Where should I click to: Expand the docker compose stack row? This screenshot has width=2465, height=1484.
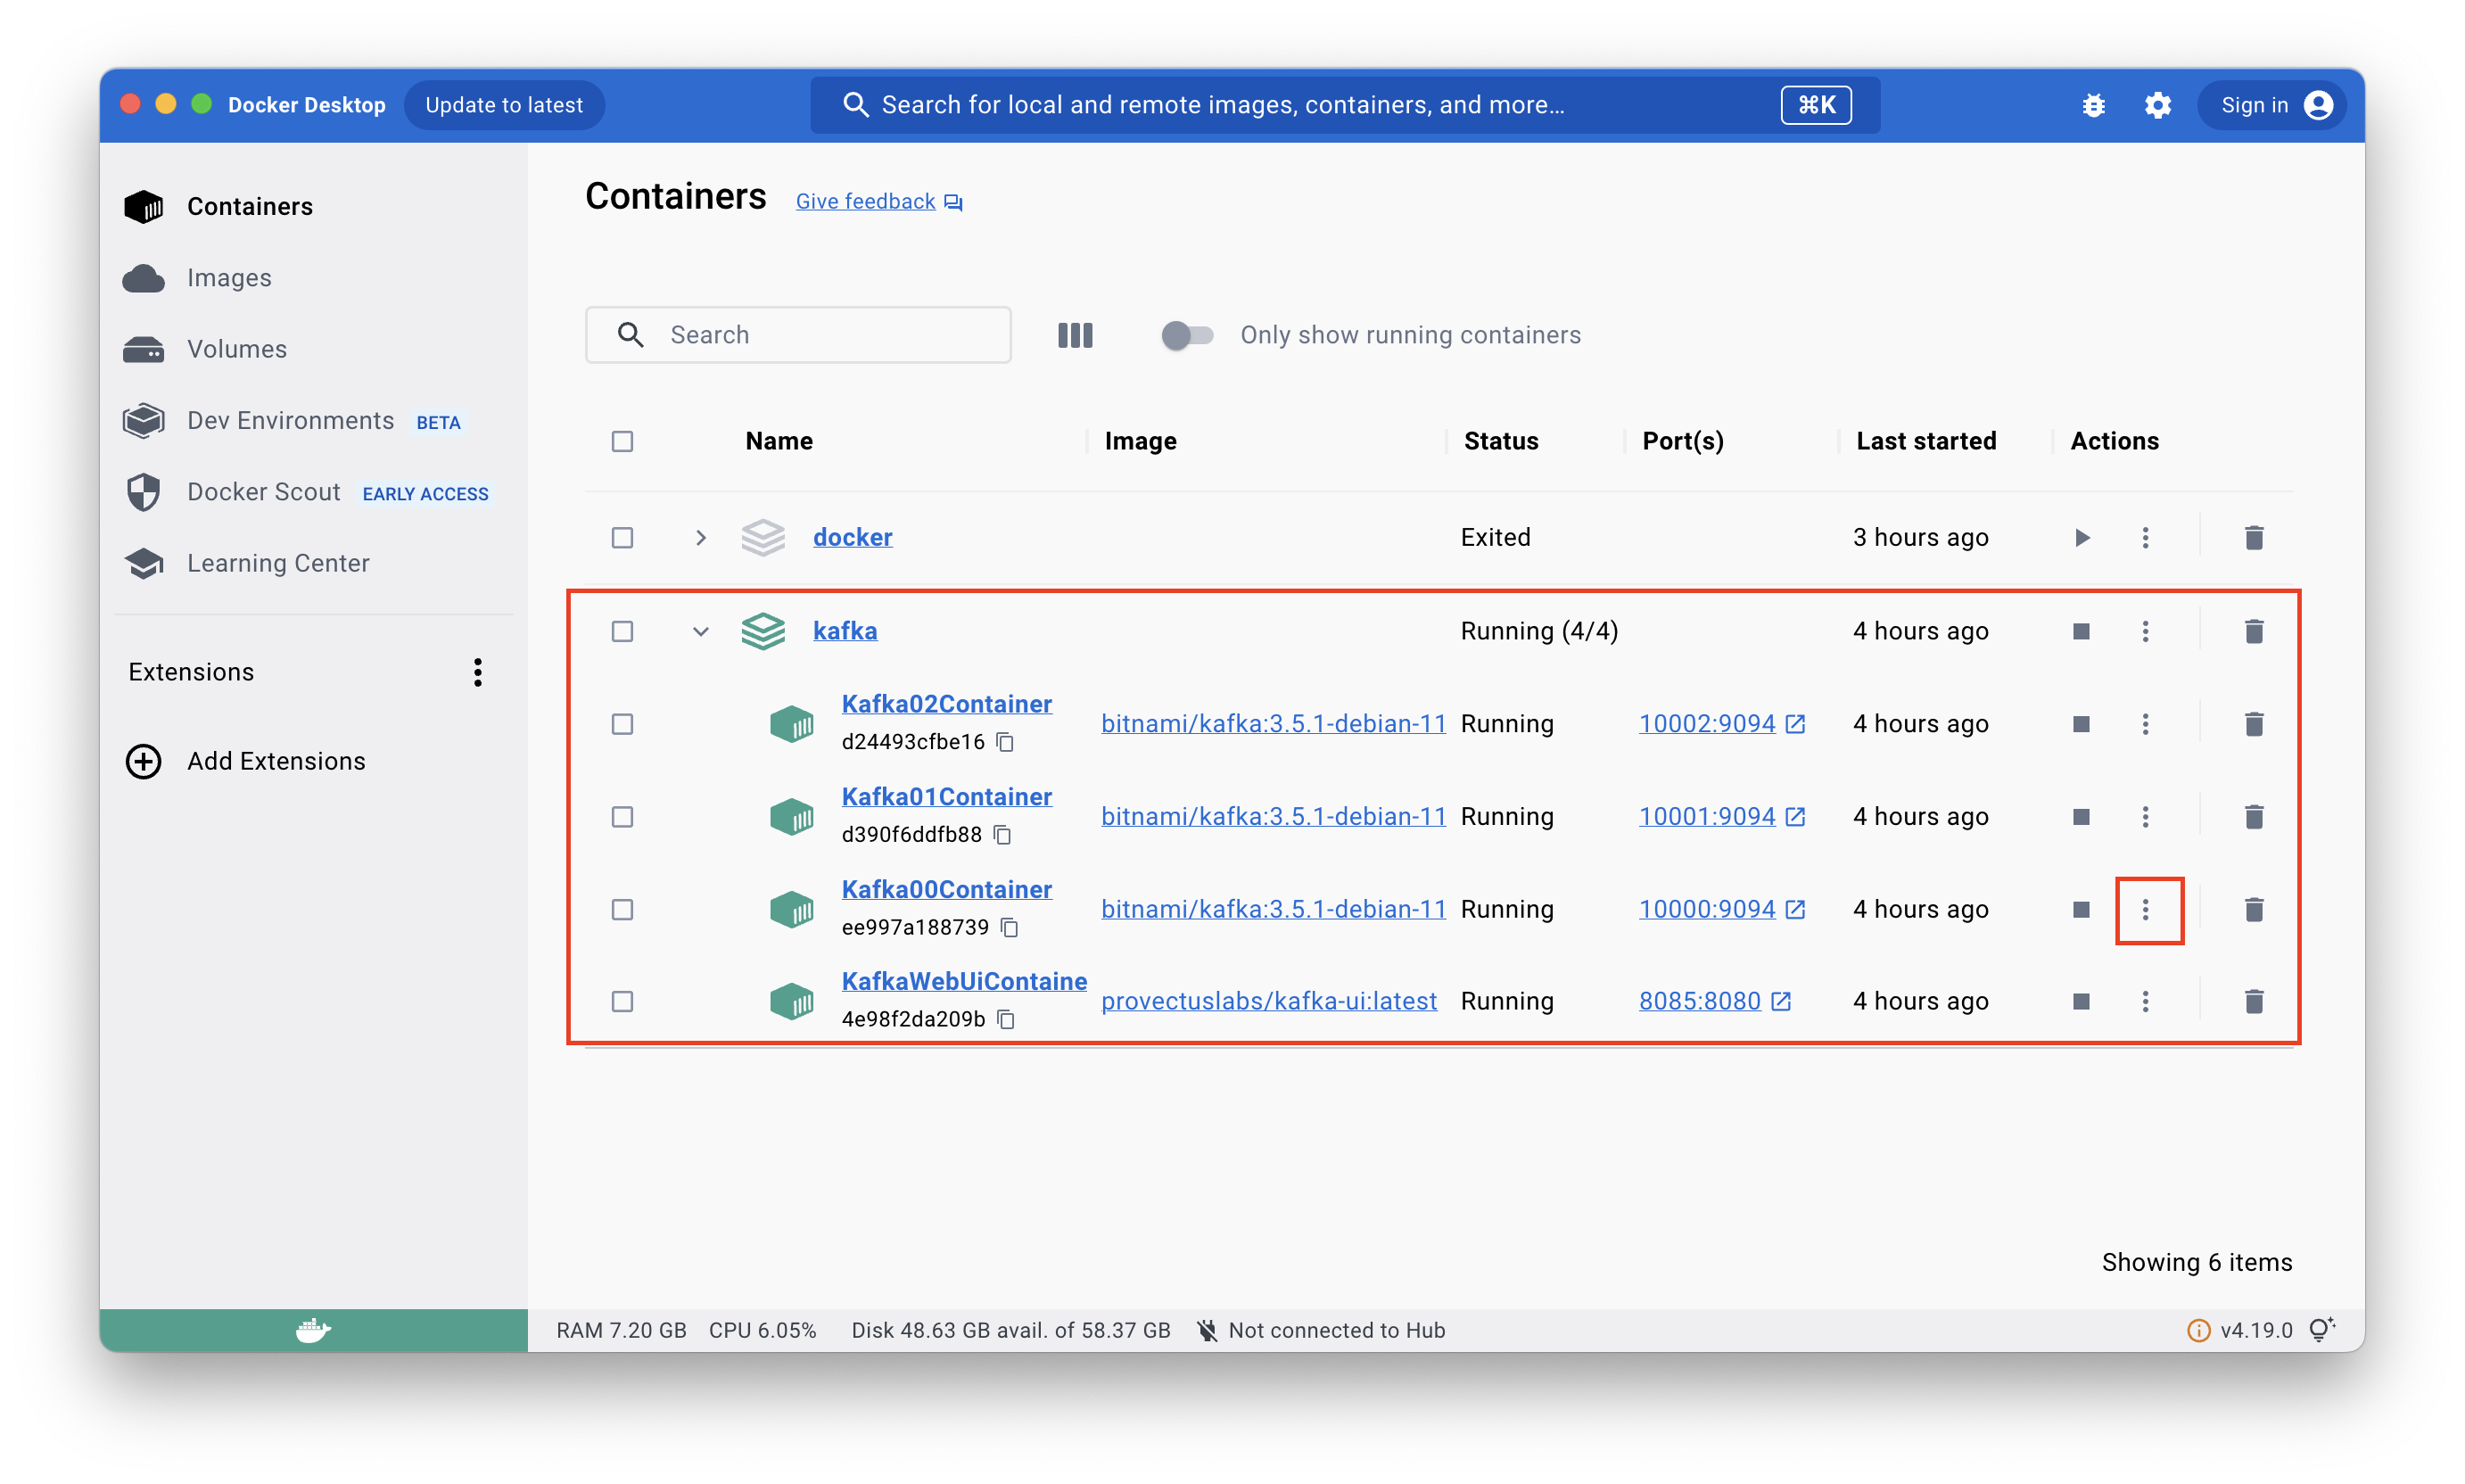(x=700, y=538)
